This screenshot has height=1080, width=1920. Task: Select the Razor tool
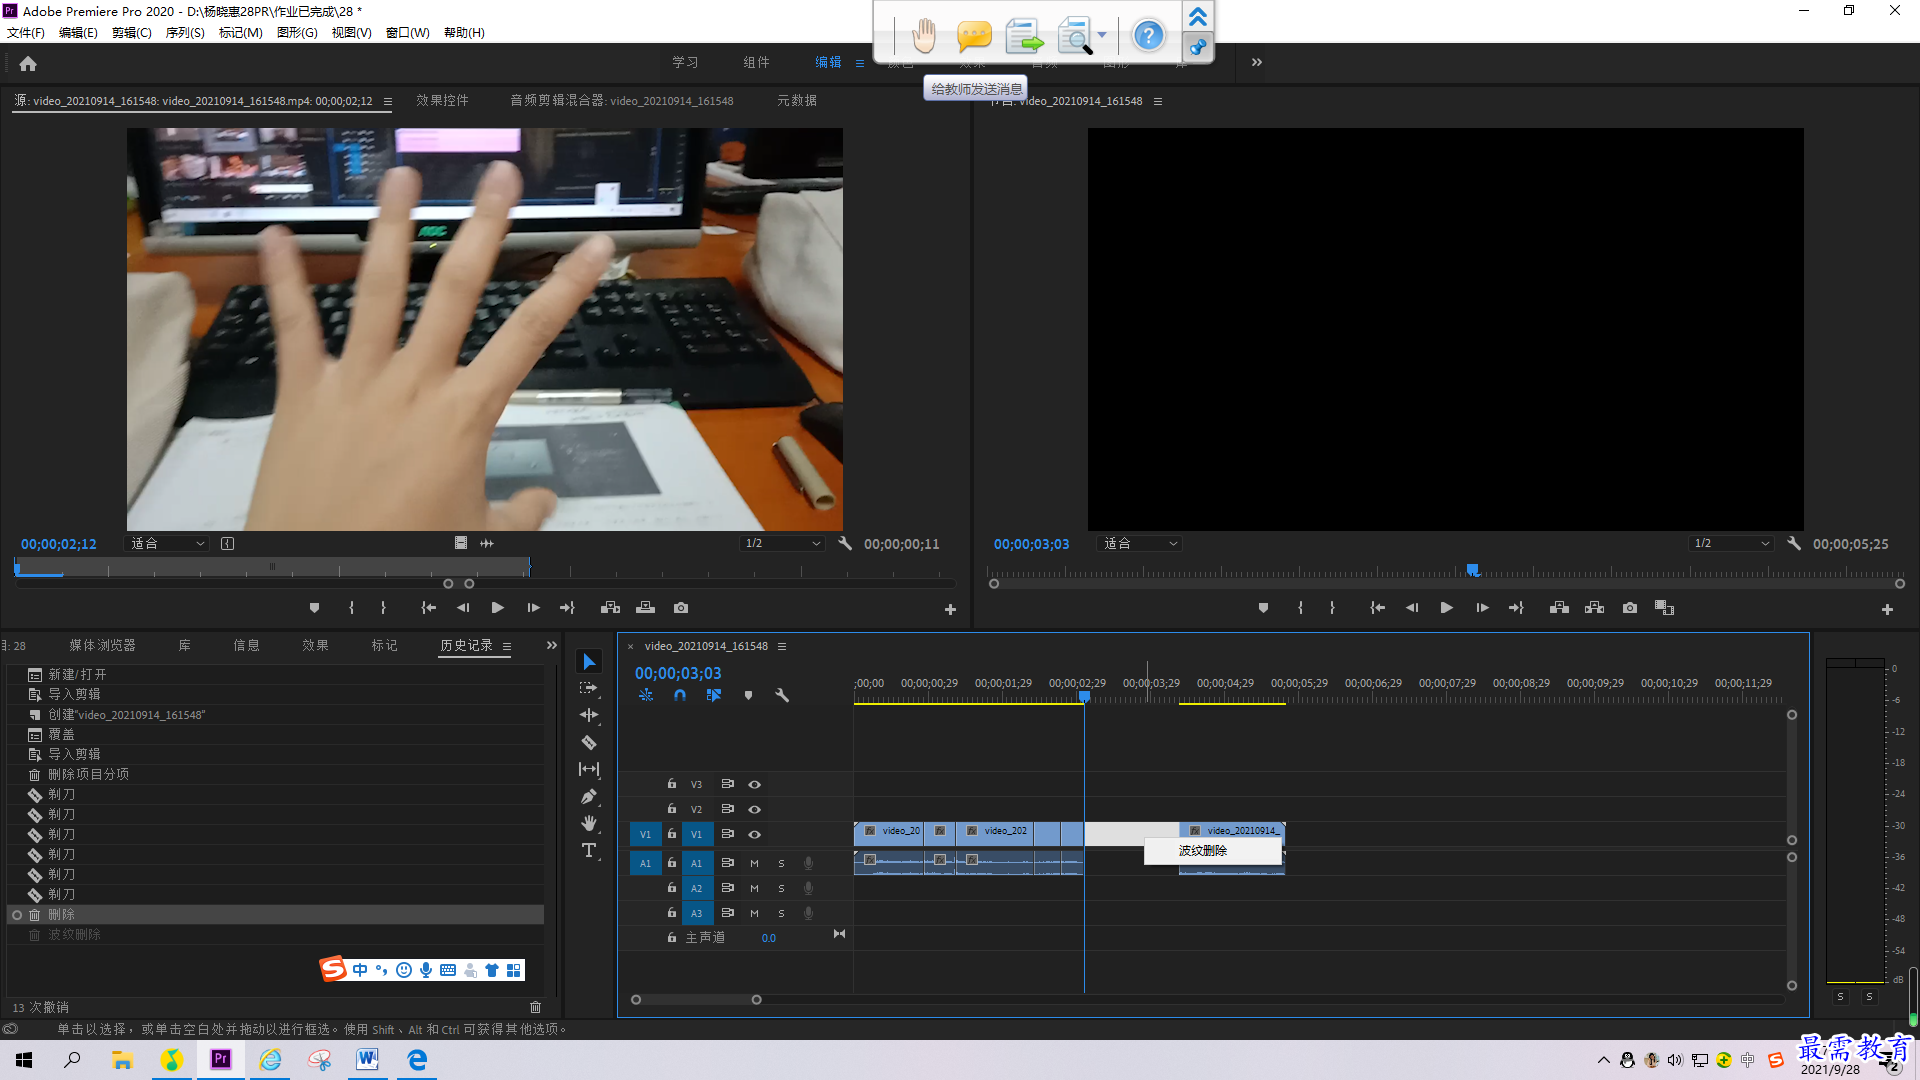coord(589,742)
